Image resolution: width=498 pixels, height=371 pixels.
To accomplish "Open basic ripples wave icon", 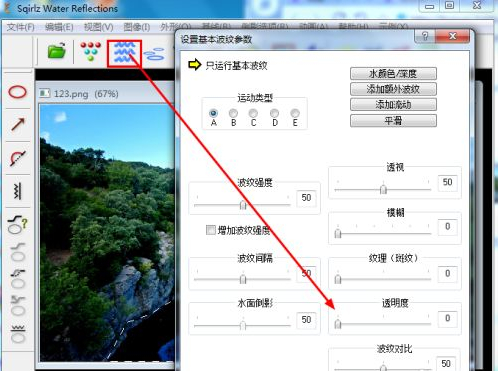I will pos(124,53).
